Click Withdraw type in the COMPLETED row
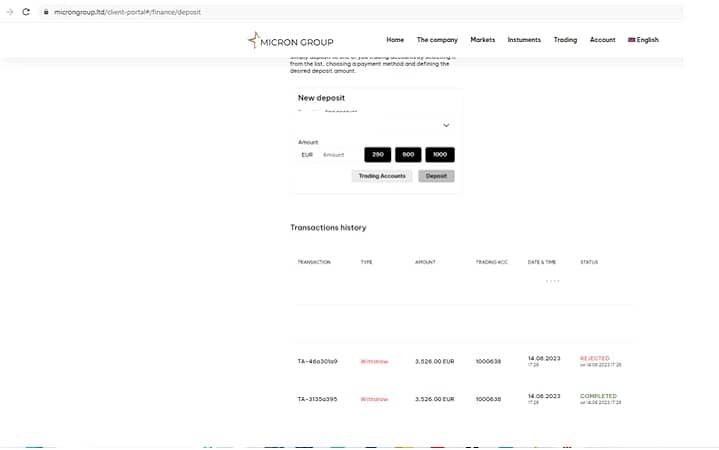The height and width of the screenshot is (450, 719). pos(374,399)
